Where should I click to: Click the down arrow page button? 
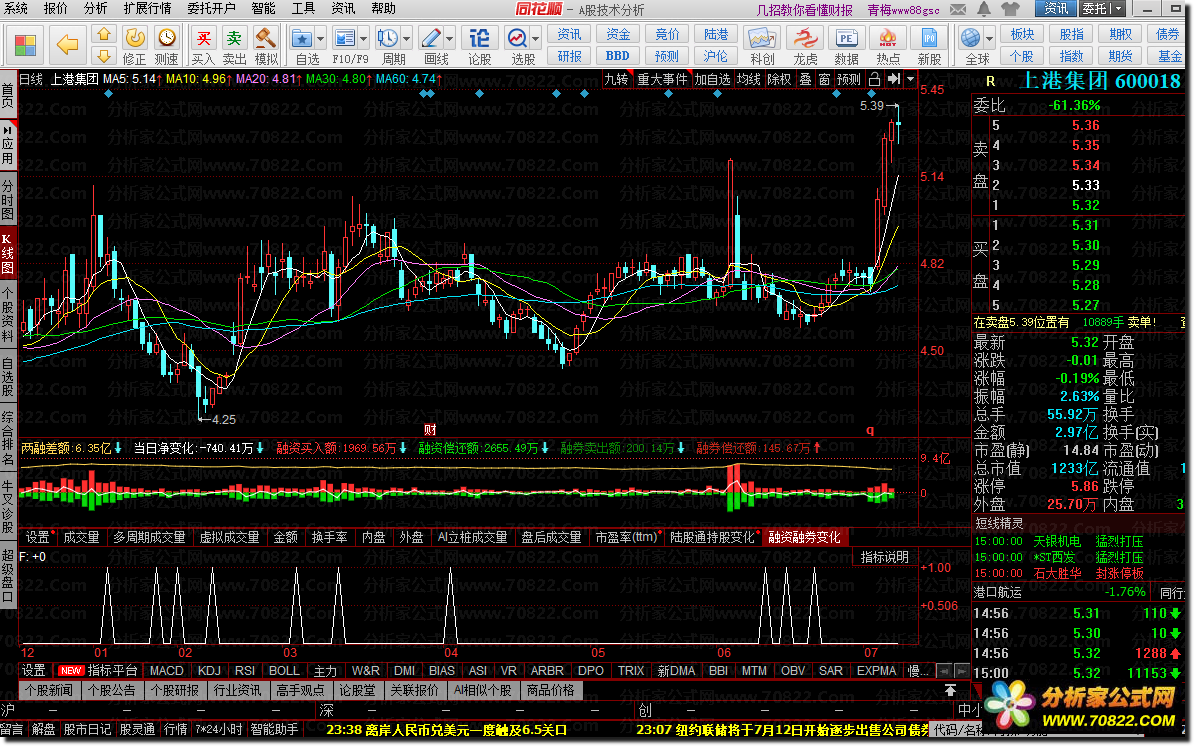coord(104,56)
